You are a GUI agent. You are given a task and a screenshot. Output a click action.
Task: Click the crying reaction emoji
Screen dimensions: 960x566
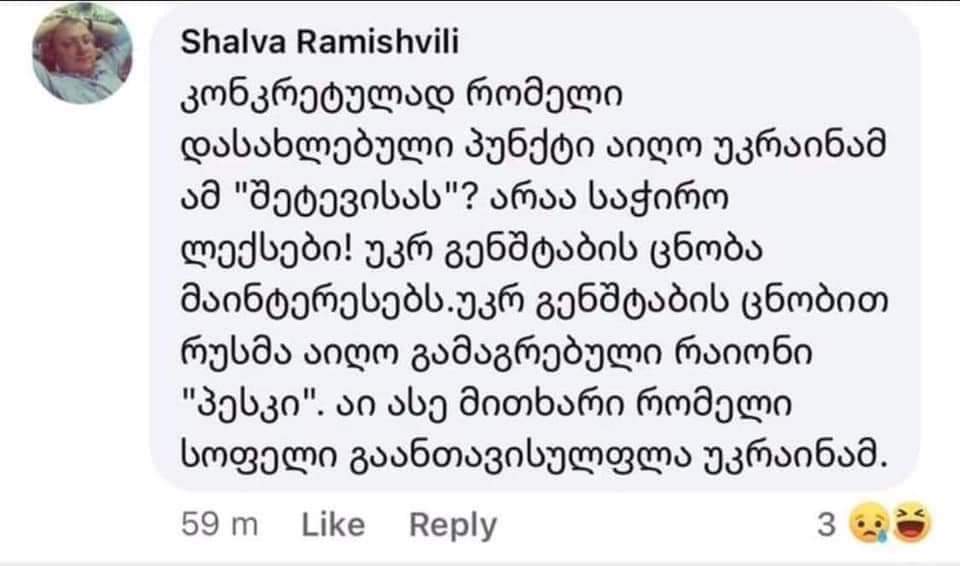point(863,524)
